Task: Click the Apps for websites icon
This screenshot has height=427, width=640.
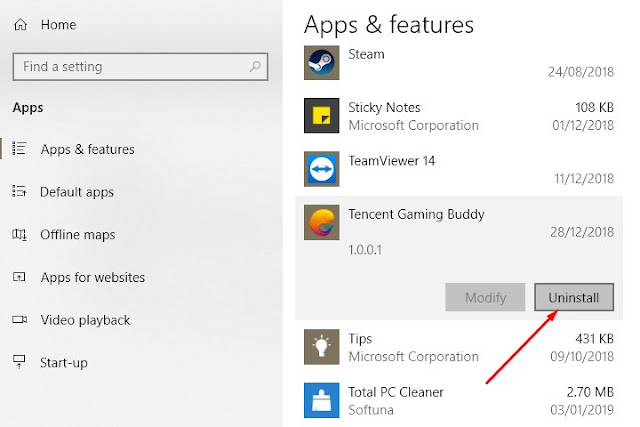Action: click(19, 277)
